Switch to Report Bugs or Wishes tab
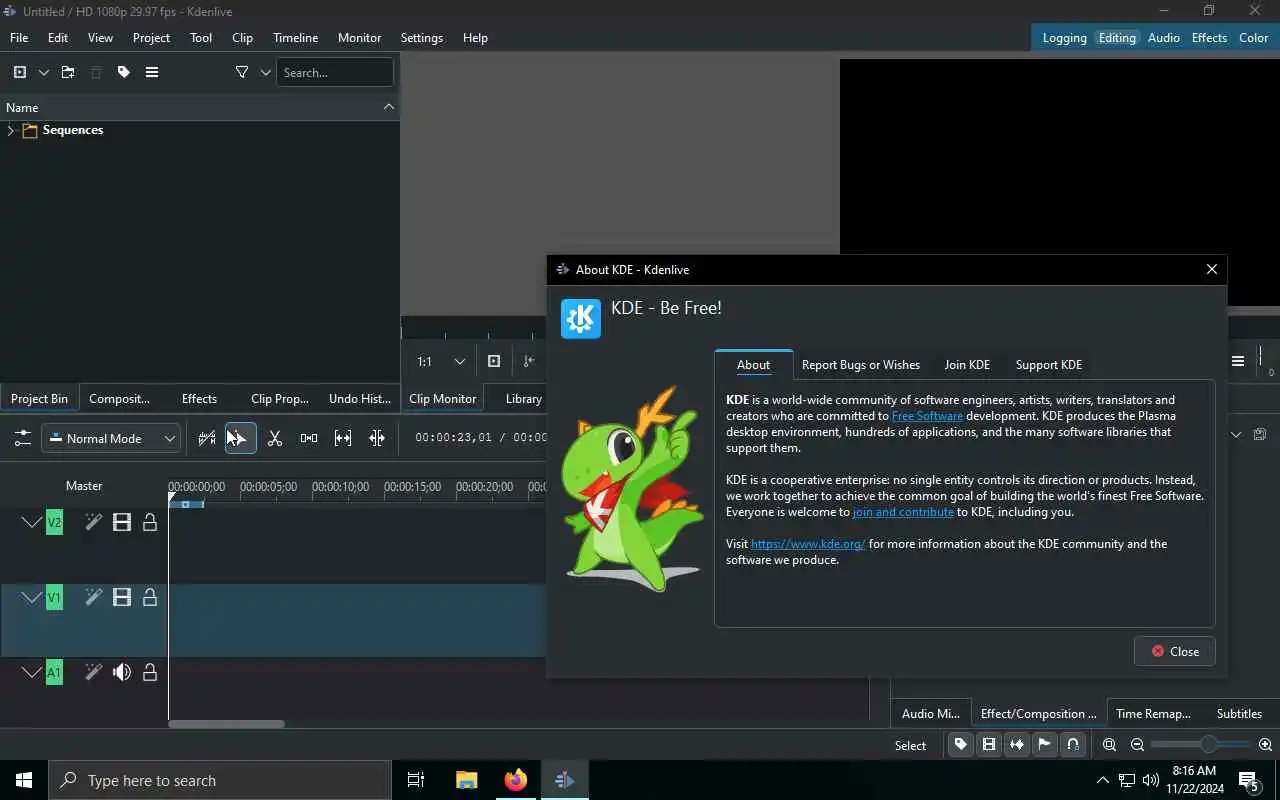 (x=861, y=365)
